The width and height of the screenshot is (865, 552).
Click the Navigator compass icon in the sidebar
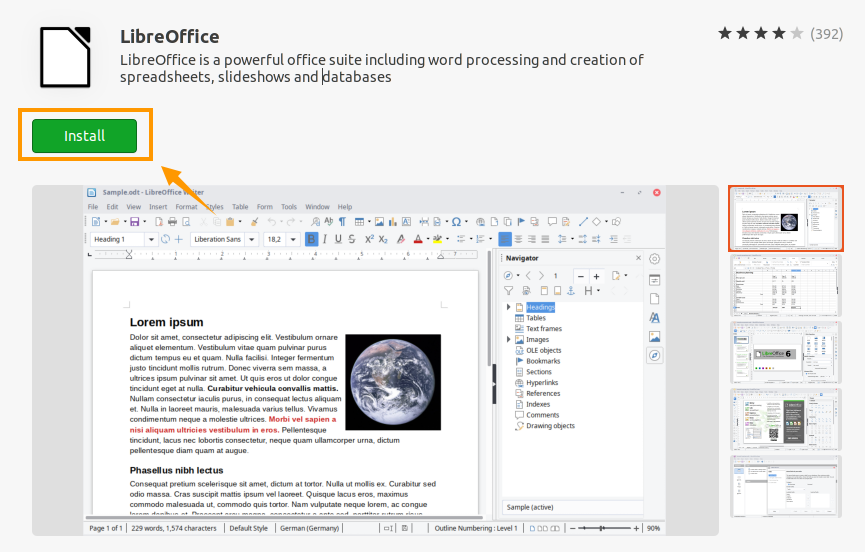[655, 355]
